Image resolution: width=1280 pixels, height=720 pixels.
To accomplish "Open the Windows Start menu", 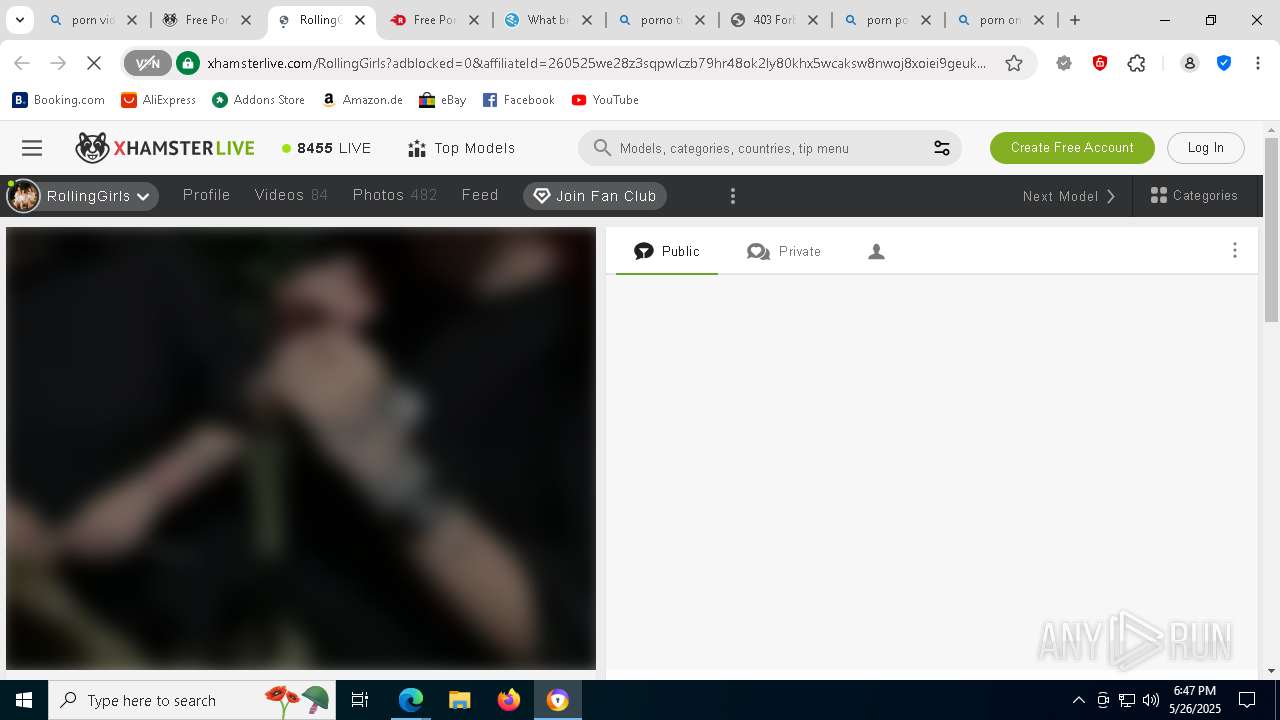I will click(24, 700).
